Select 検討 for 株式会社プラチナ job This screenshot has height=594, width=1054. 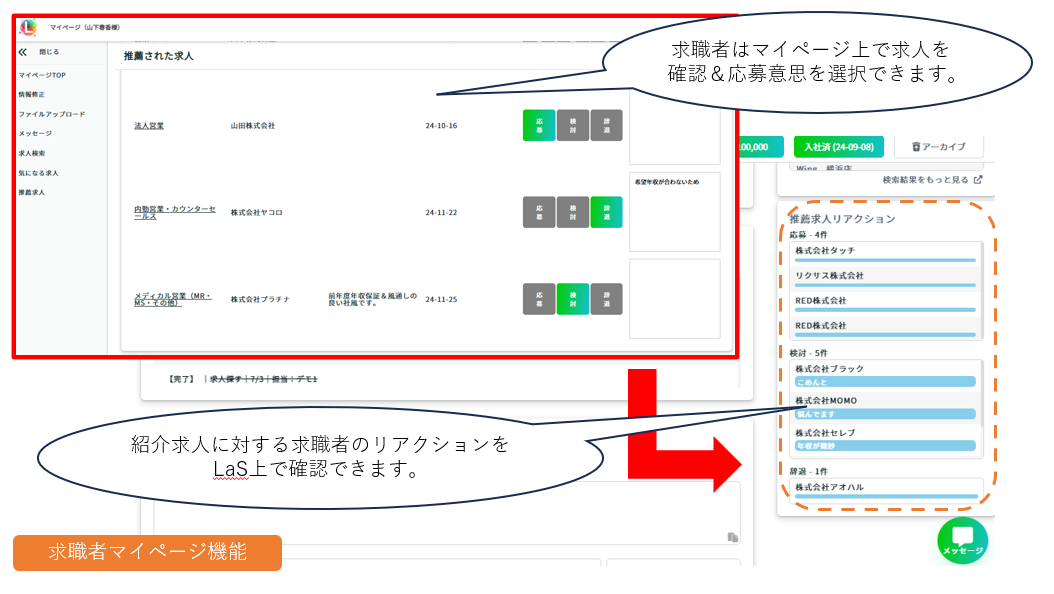pos(572,299)
